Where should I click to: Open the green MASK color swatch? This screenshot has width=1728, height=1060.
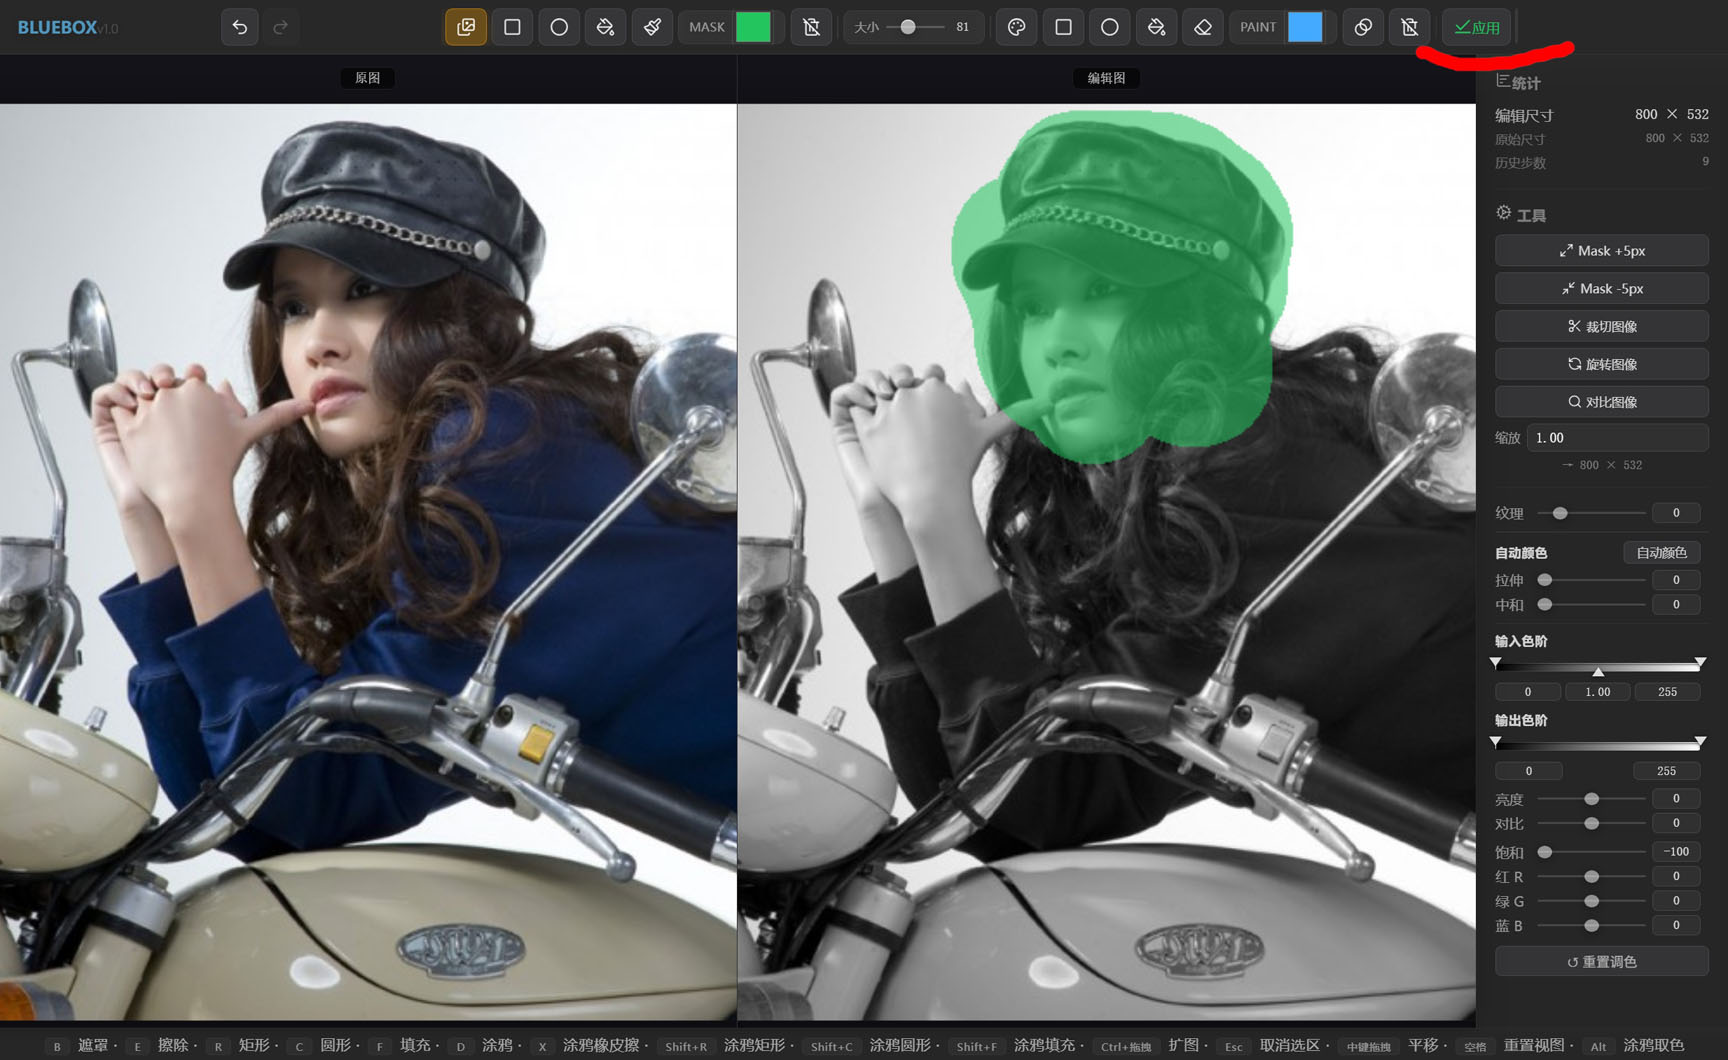pos(753,27)
